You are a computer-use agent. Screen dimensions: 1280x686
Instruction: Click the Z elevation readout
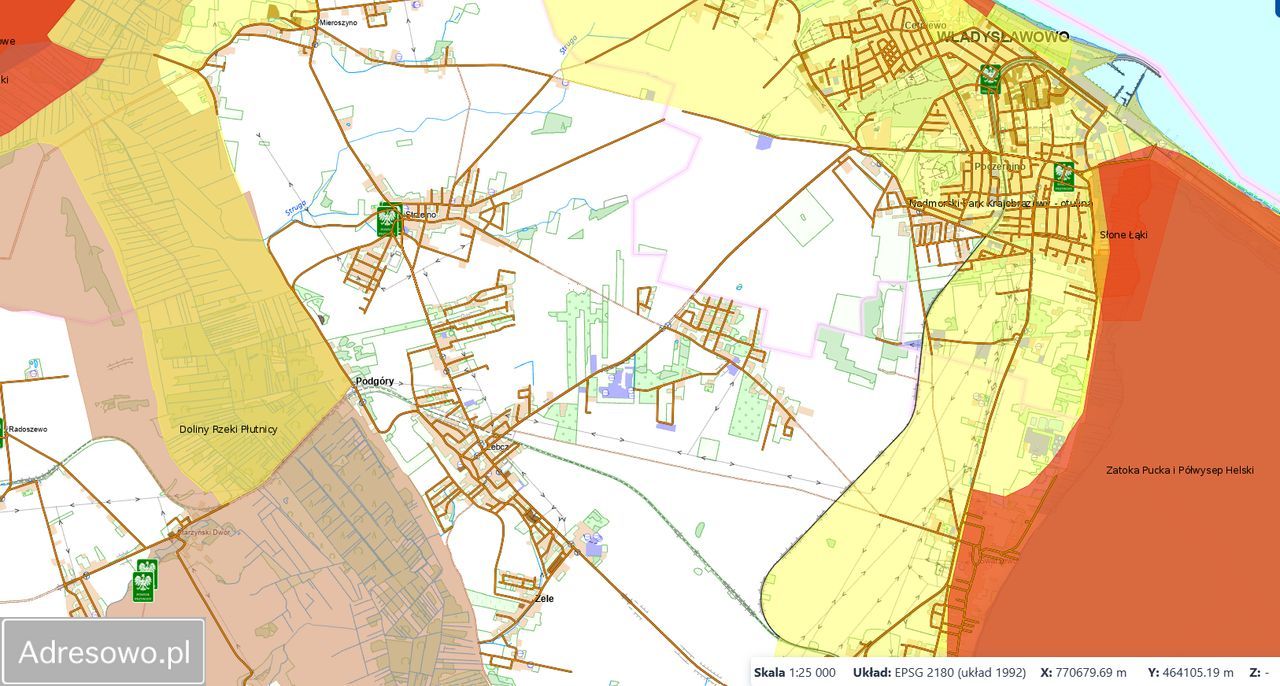click(1259, 672)
